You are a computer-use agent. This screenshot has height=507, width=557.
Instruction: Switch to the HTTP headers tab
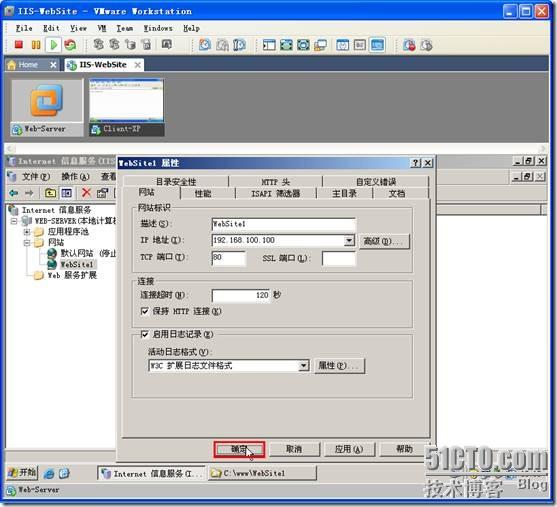275,182
